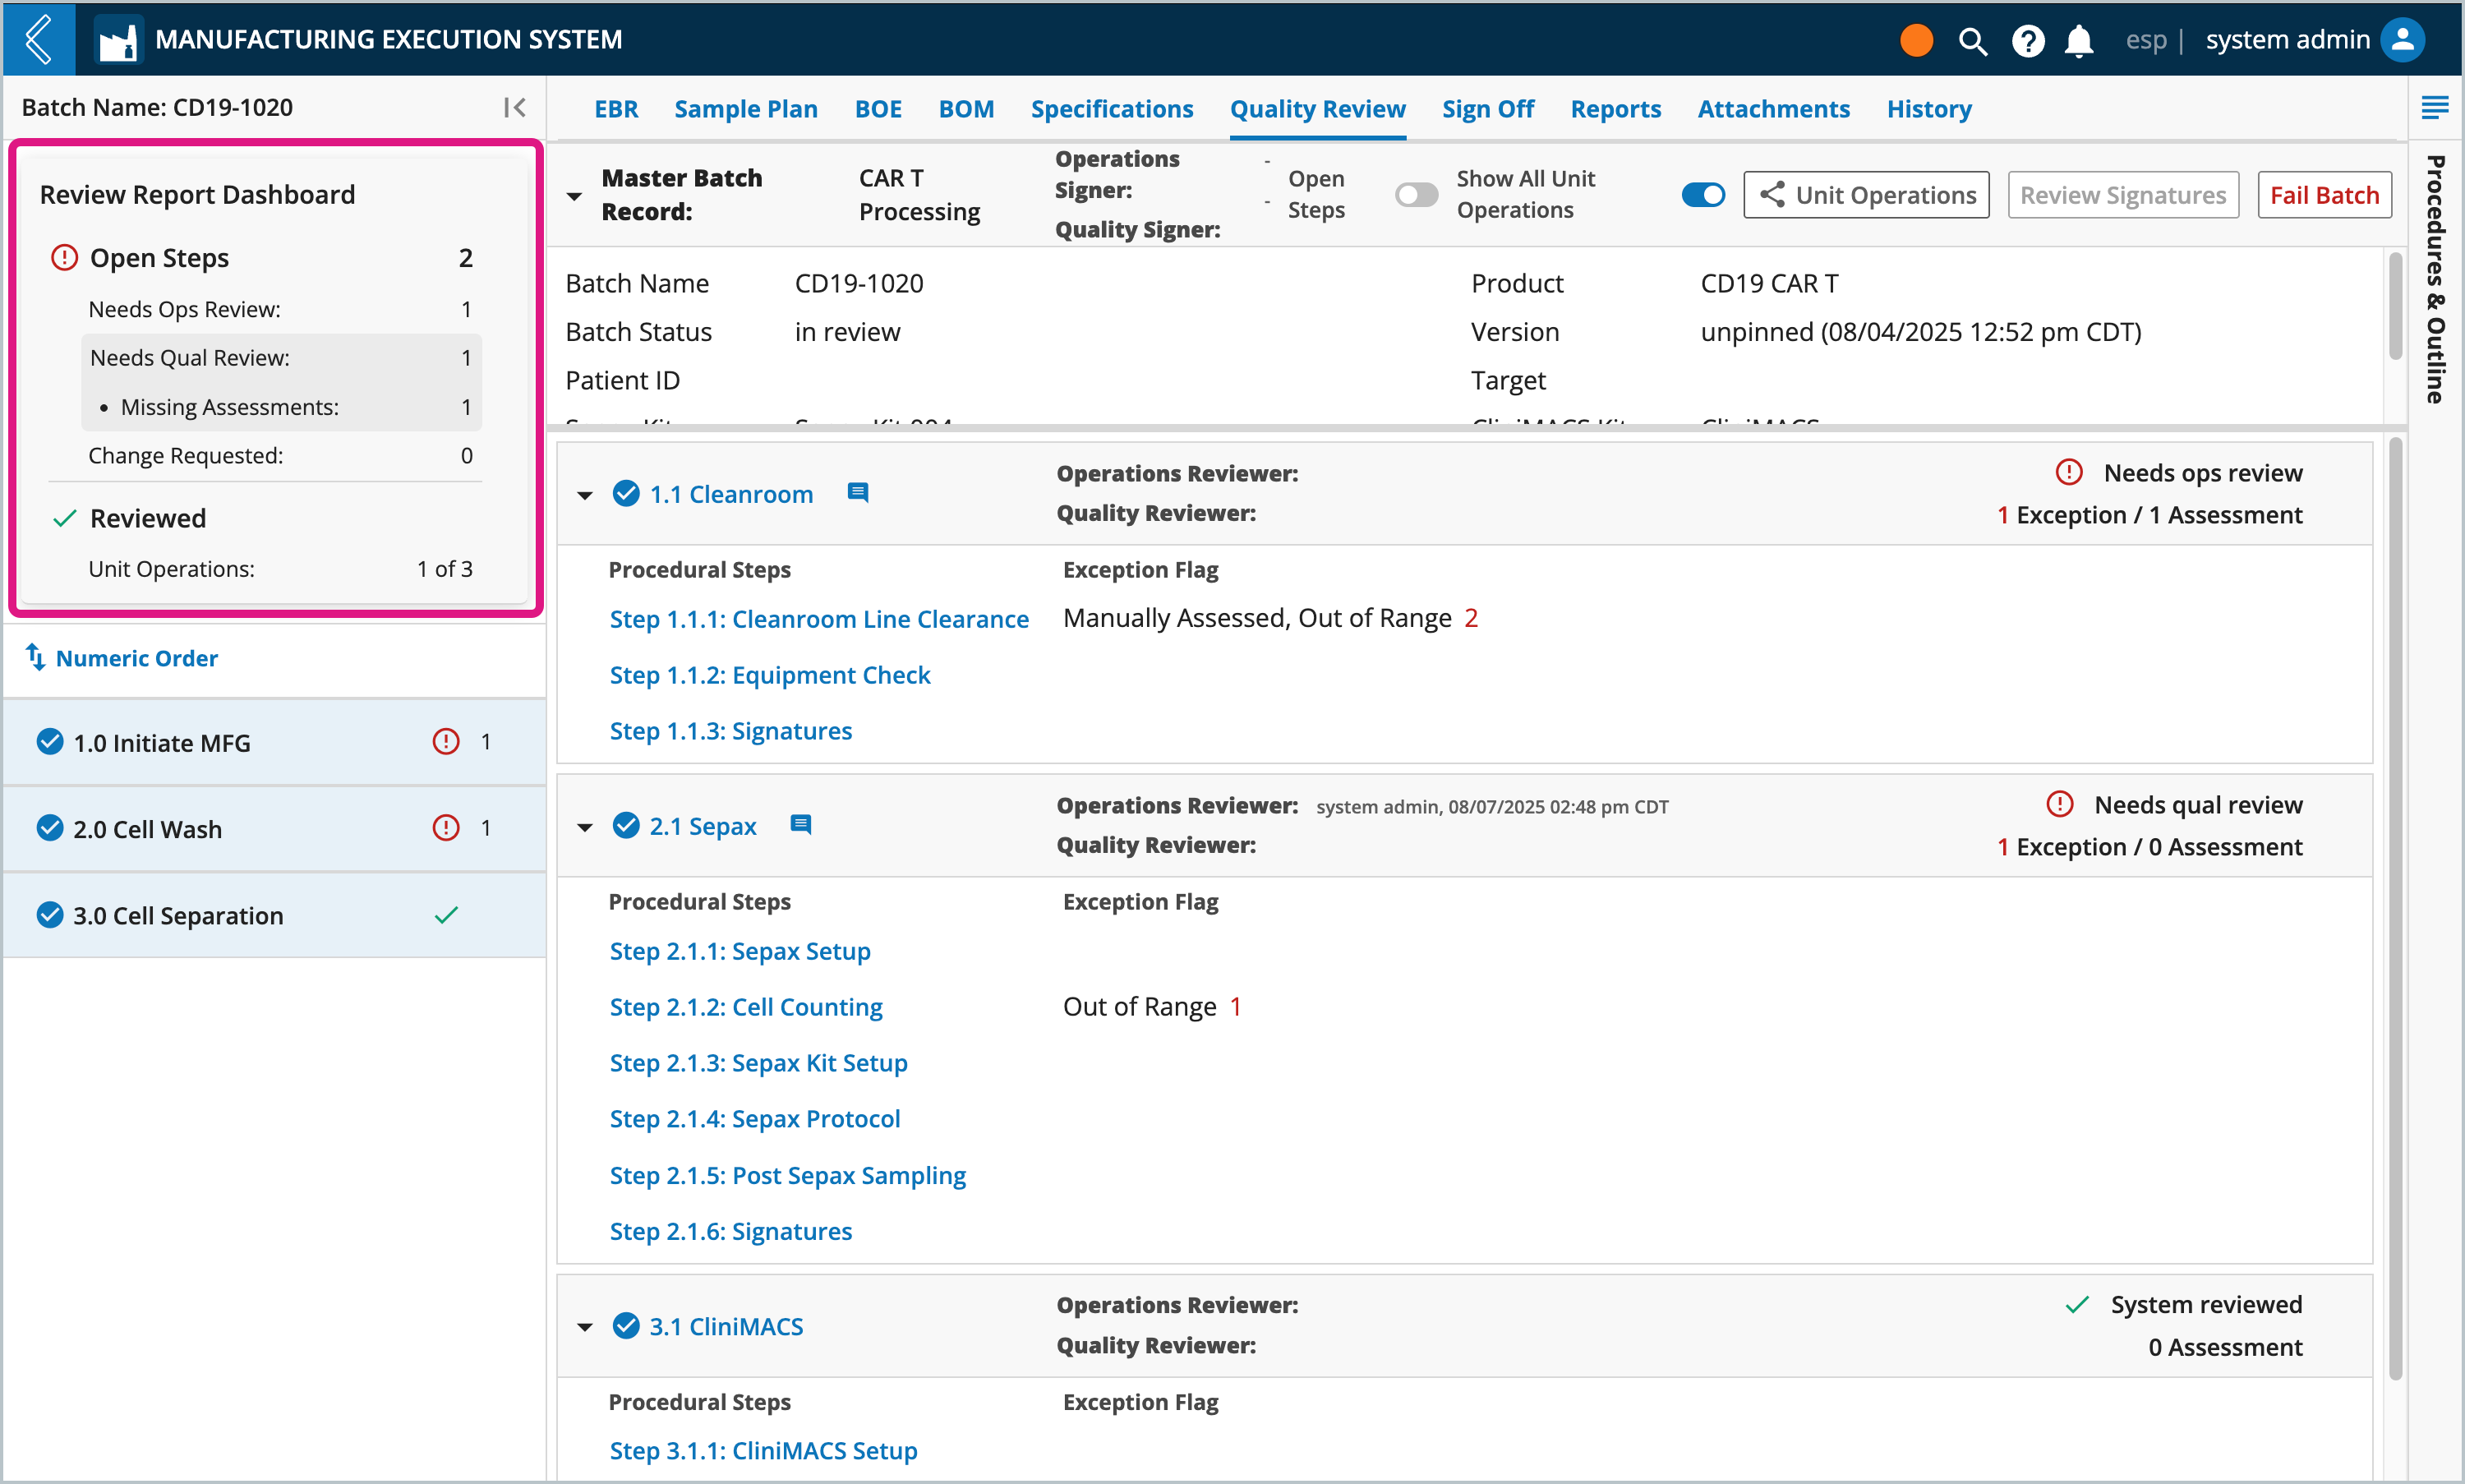Open the Attachments tab
This screenshot has width=2465, height=1484.
point(1773,109)
